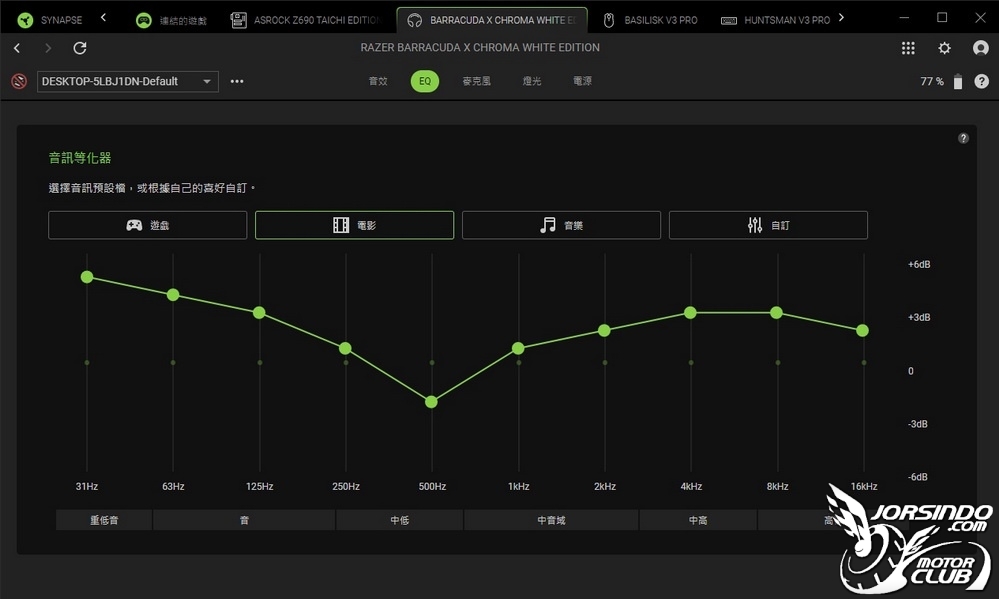Screen dimensions: 999x599
Task: Select the Barracuda X Chroma White tab
Action: click(491, 20)
